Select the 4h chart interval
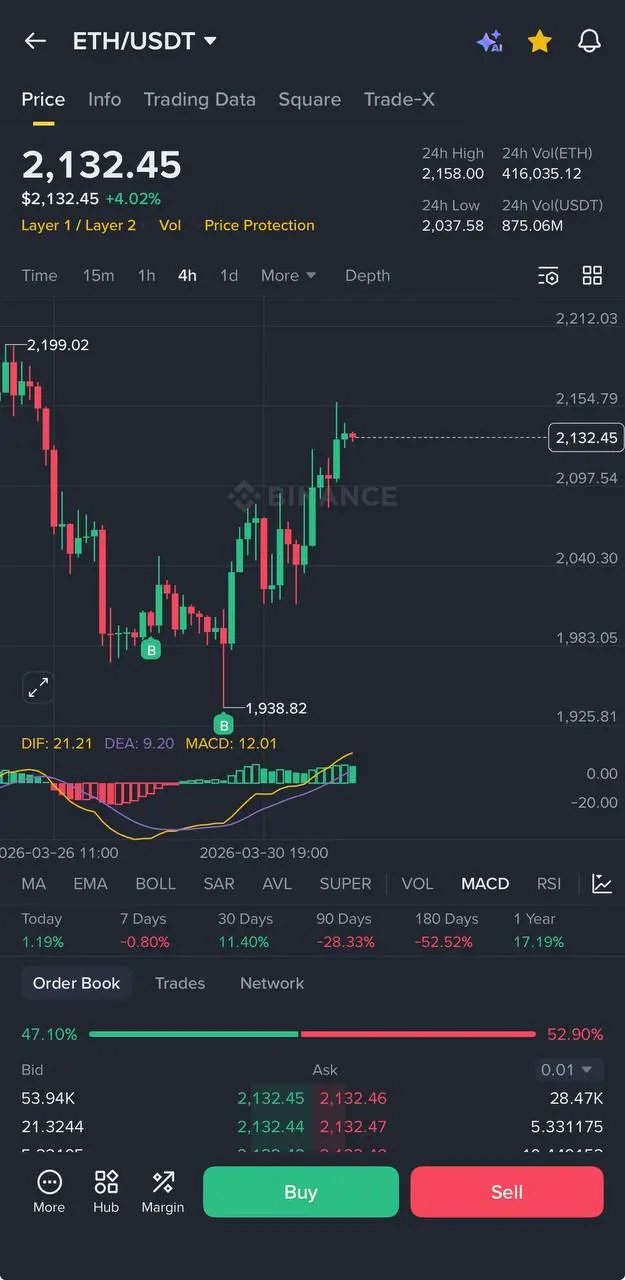This screenshot has height=1280, width=625. click(x=187, y=275)
